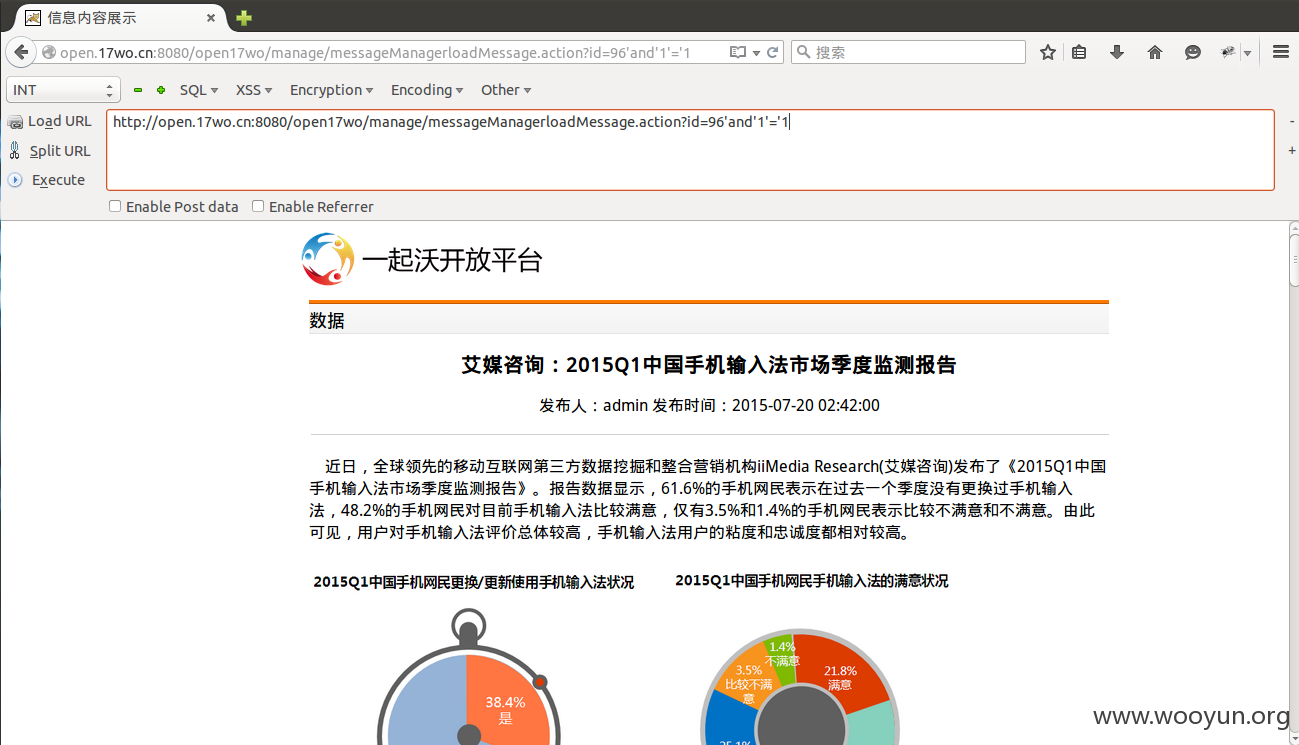Click Execute text button
Image resolution: width=1299 pixels, height=745 pixels.
coord(58,180)
